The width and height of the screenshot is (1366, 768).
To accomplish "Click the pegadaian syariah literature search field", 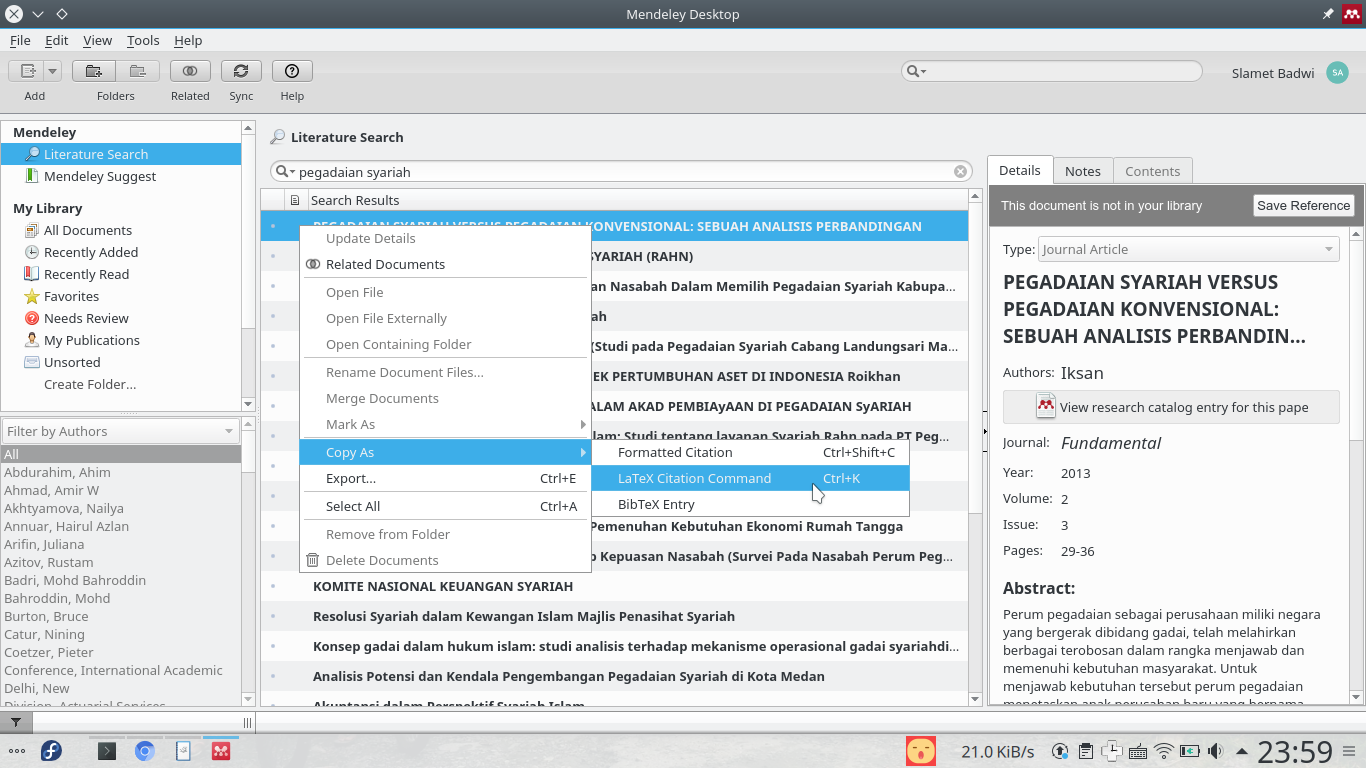I will click(x=621, y=172).
